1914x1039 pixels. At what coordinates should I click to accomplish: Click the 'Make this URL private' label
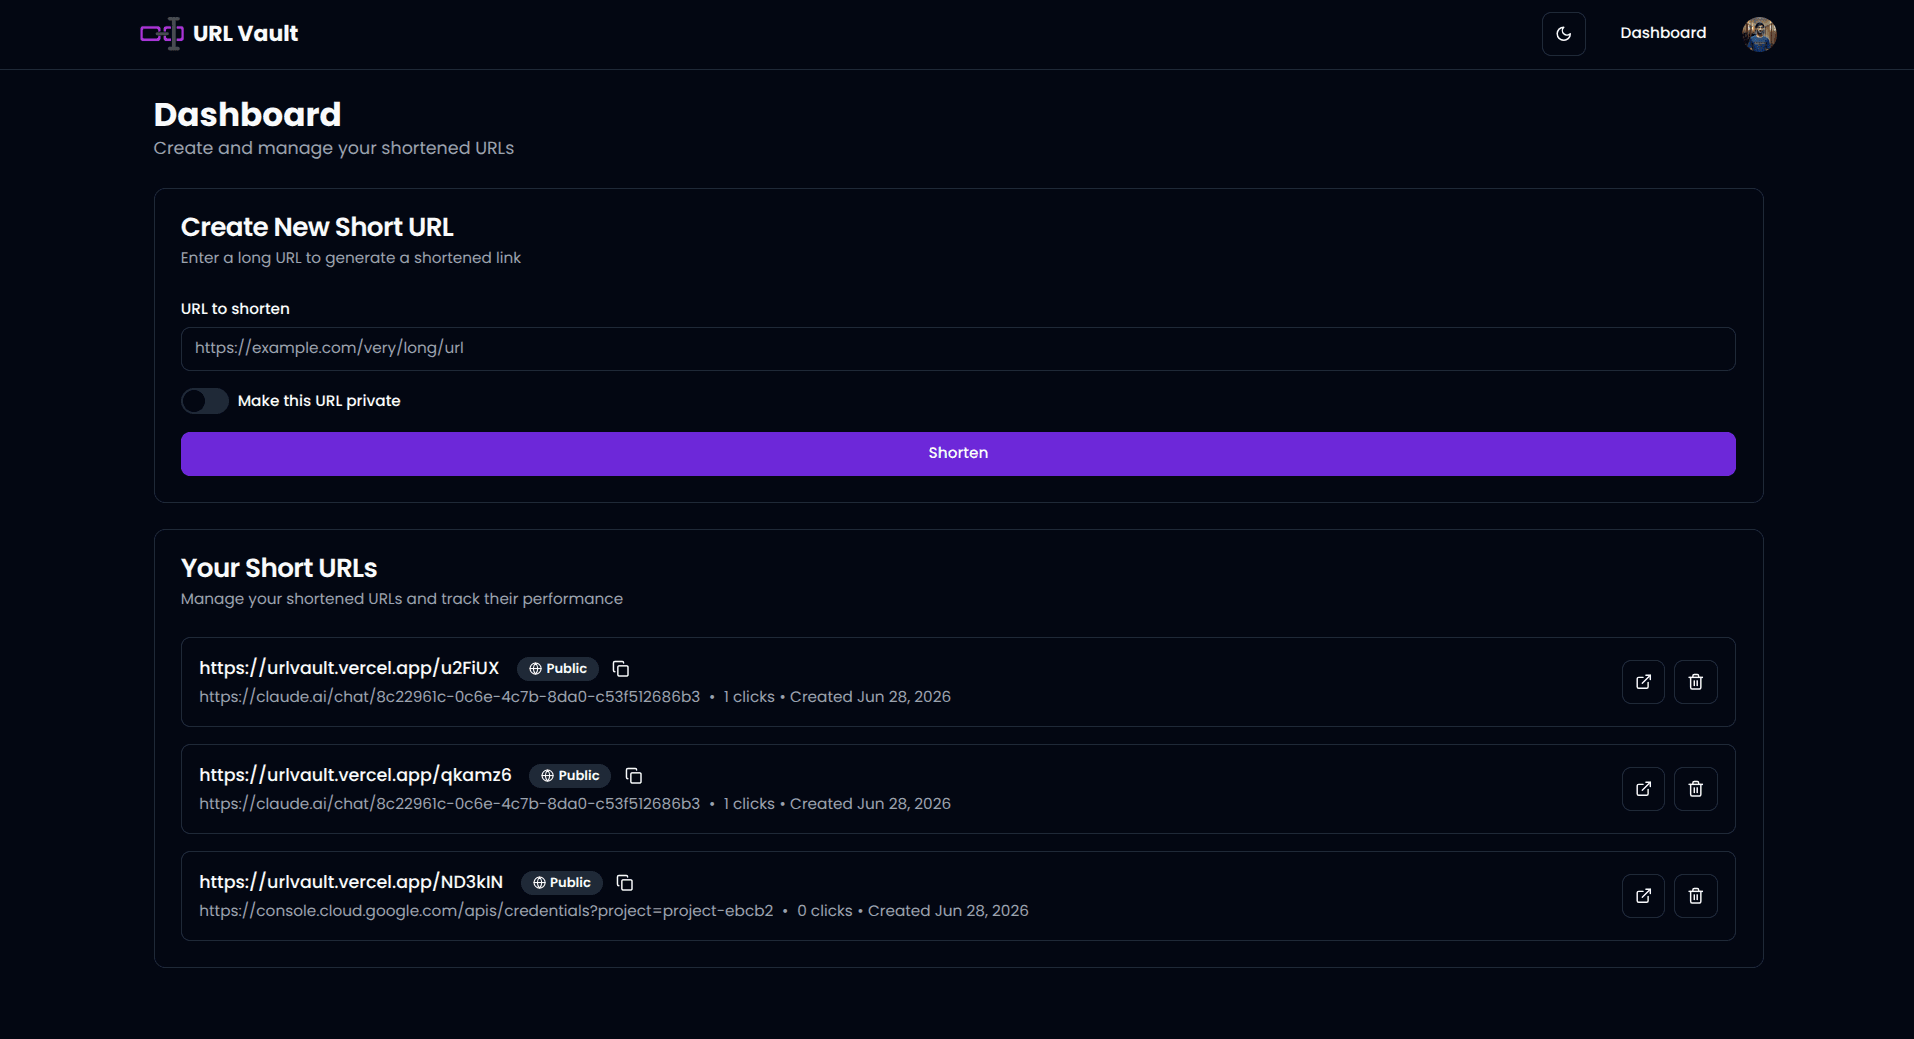(x=319, y=401)
